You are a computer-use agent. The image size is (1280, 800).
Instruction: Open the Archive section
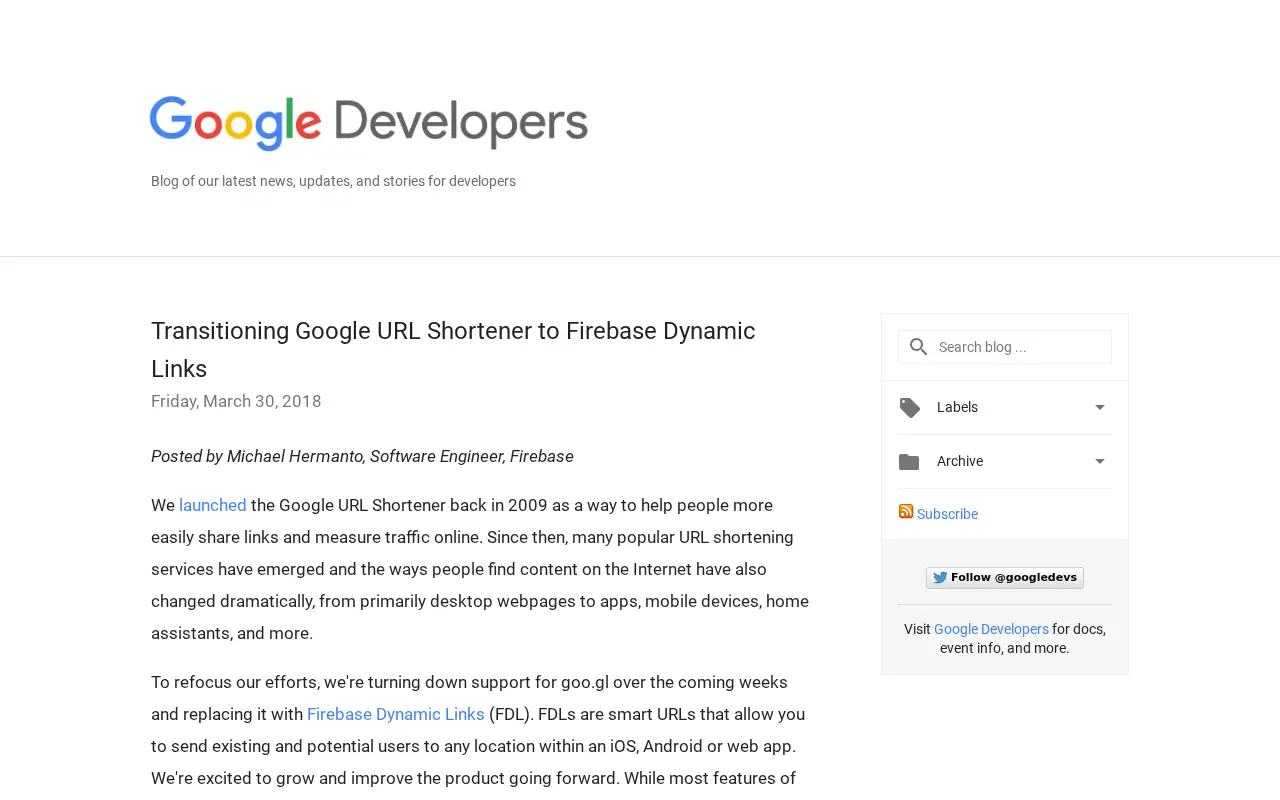pyautogui.click(x=1005, y=462)
